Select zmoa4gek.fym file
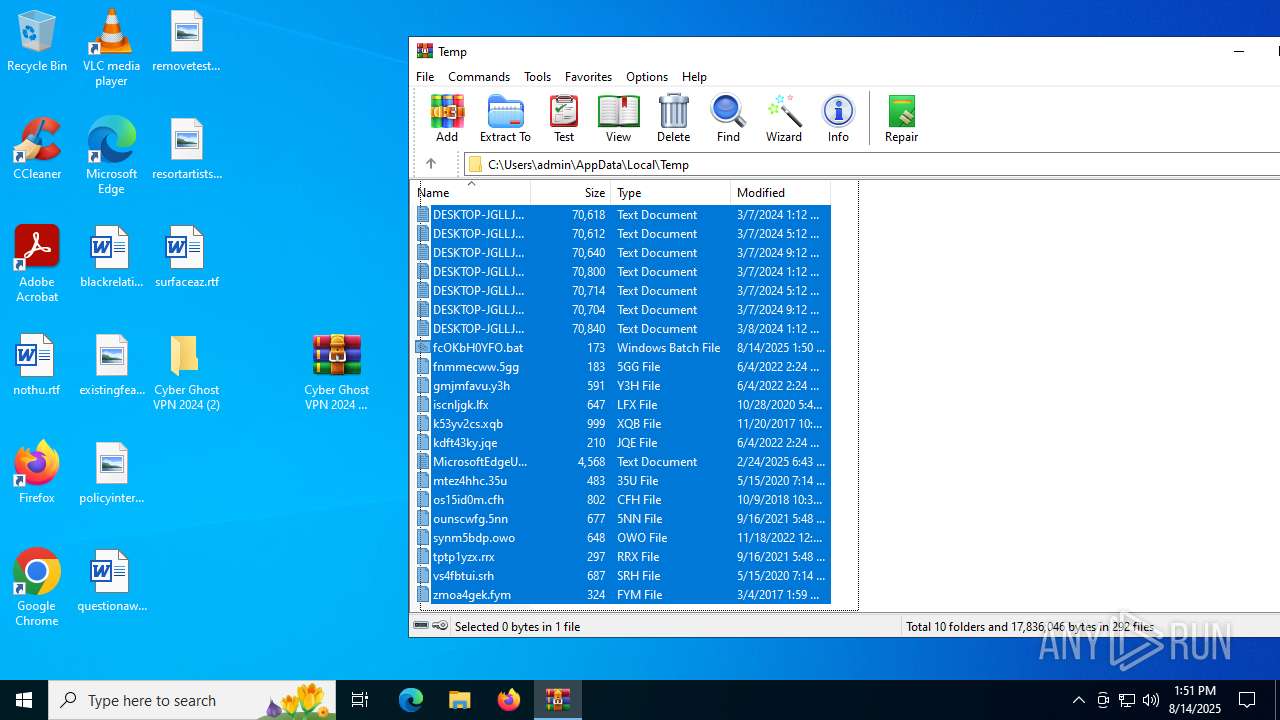Screen dimensions: 1280x720 coord(622,595)
